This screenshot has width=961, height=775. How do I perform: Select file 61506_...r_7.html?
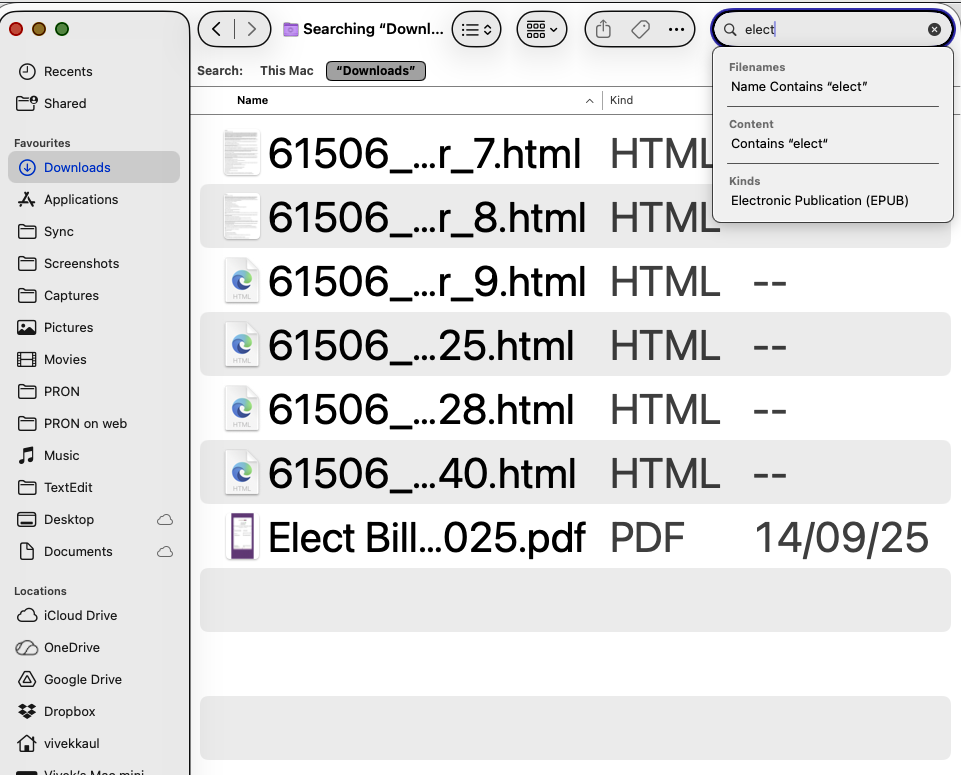(x=424, y=153)
